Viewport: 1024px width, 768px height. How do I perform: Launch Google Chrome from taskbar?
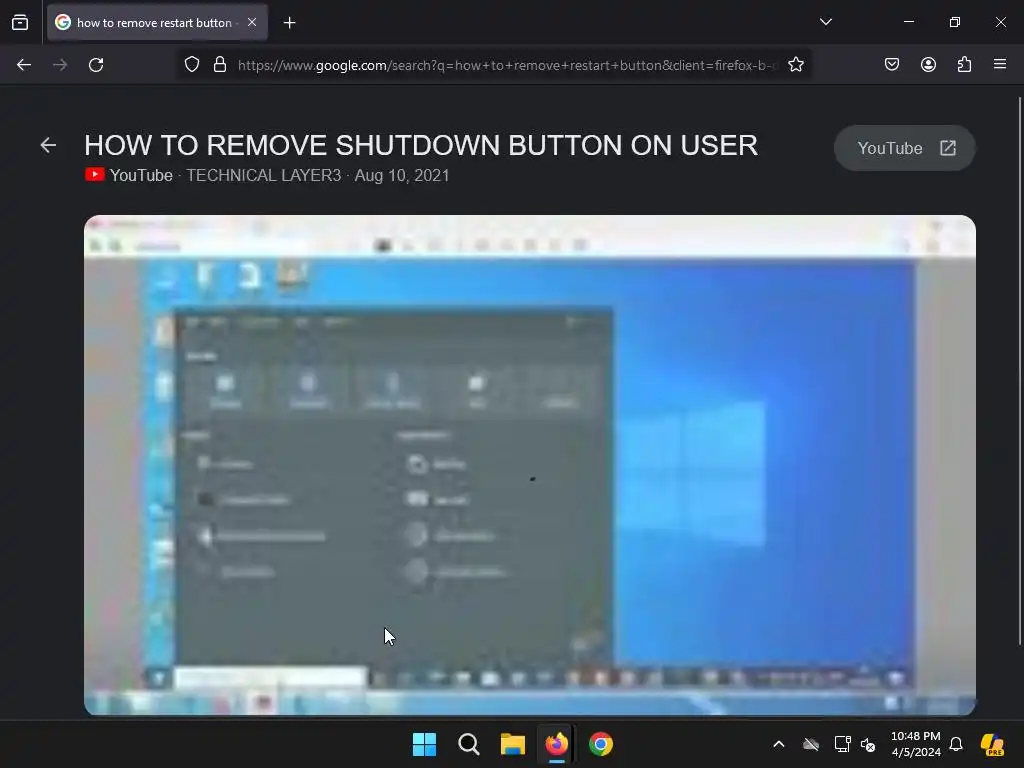point(601,744)
